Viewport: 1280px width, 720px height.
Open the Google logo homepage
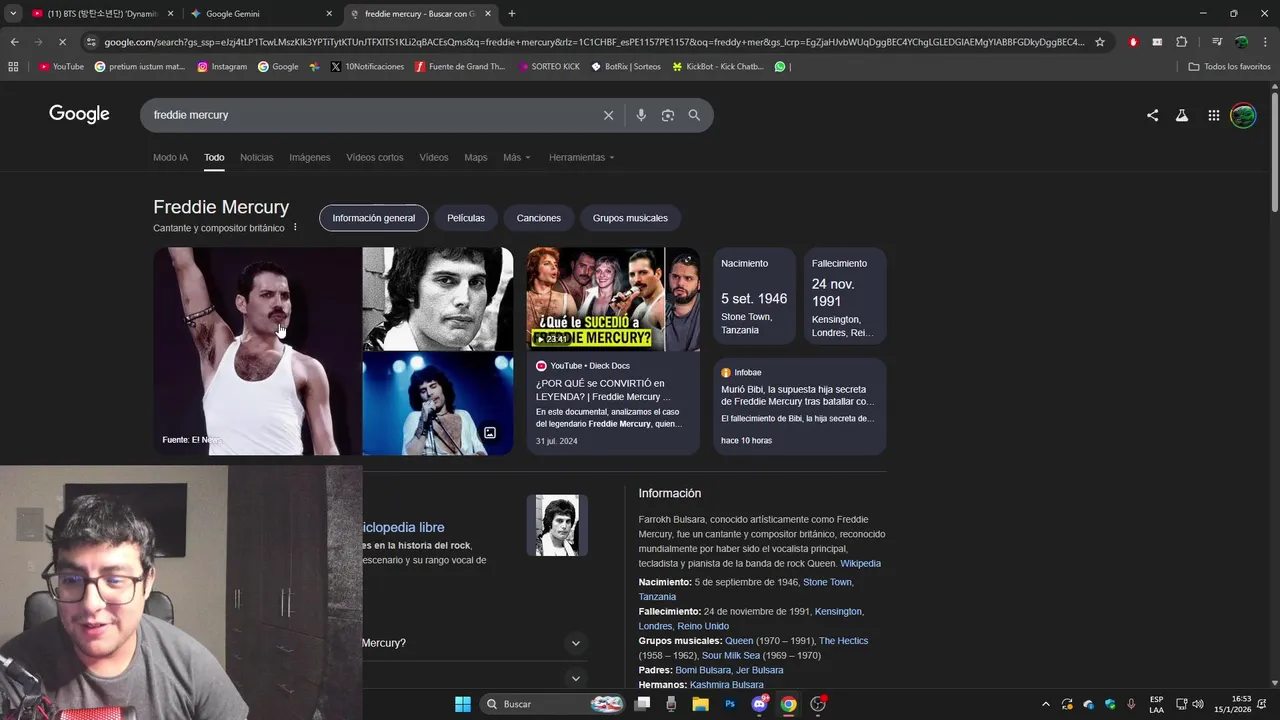(79, 114)
